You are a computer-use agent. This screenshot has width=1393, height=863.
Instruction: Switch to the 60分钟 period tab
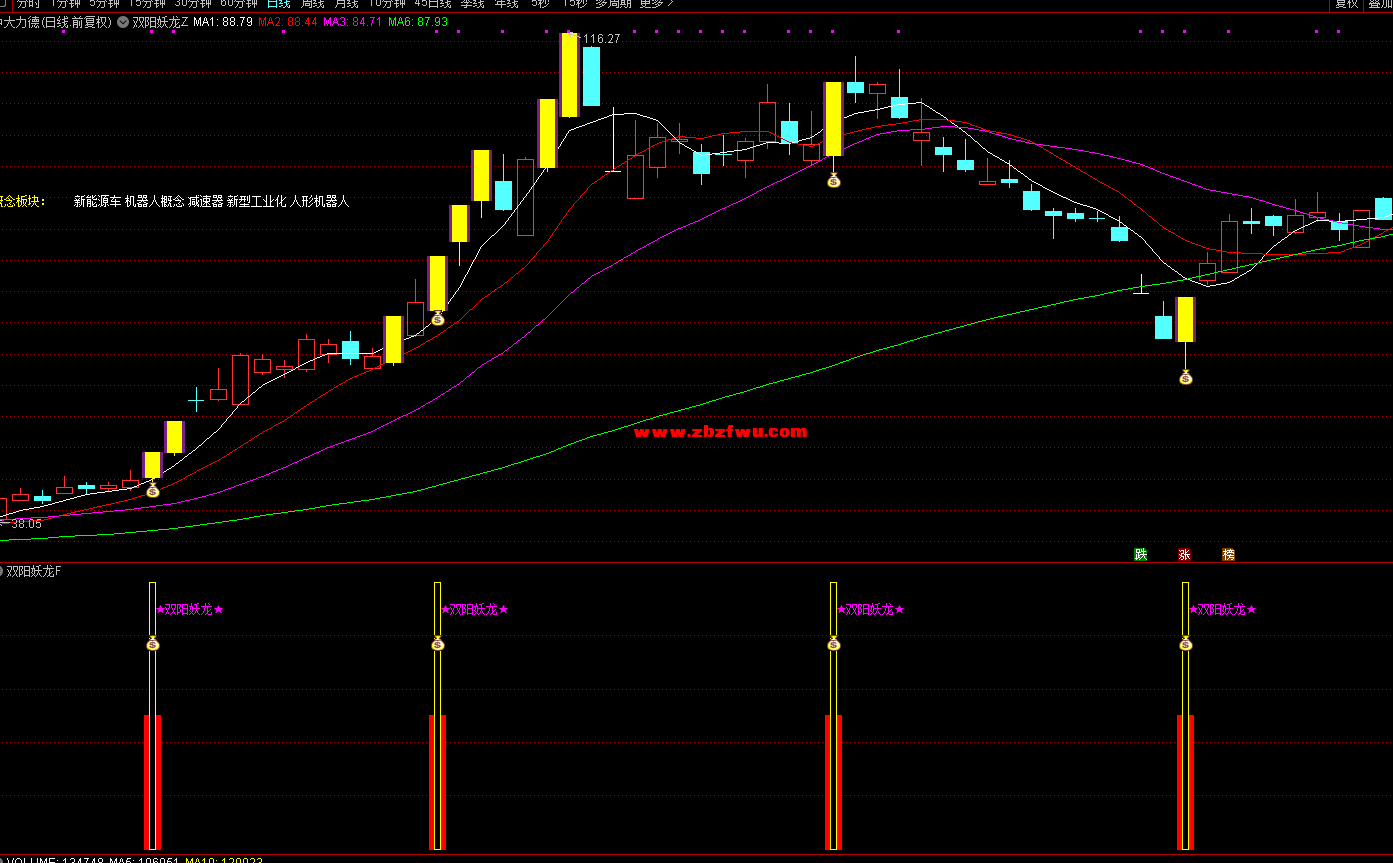pyautogui.click(x=239, y=4)
